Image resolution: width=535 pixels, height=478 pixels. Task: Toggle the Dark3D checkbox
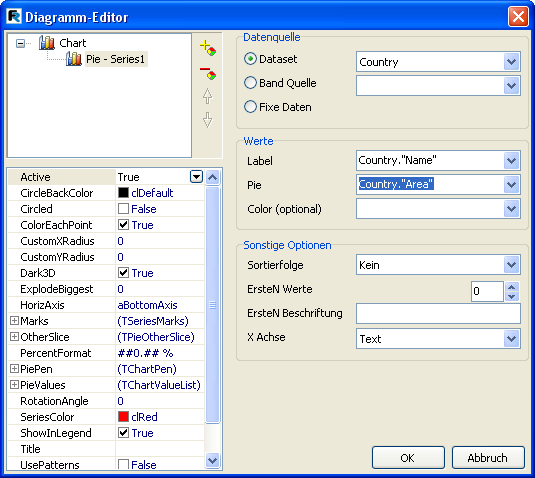[x=123, y=273]
